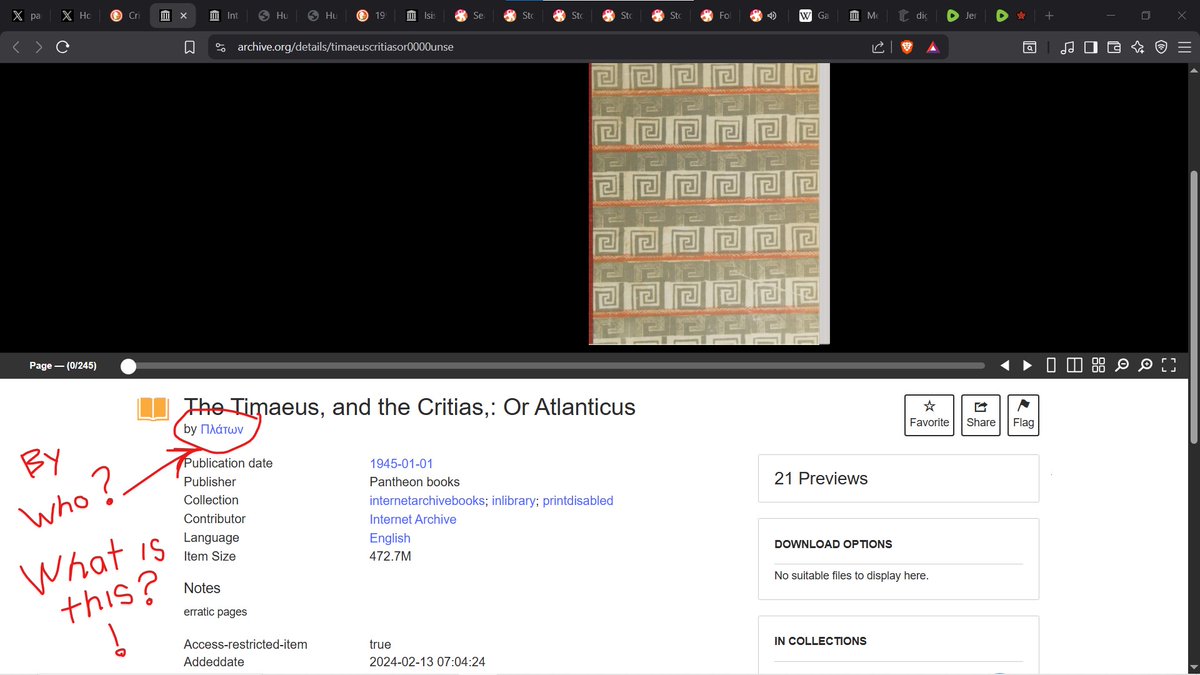Switch to the 'Cri' tab
The width and height of the screenshot is (1200, 675).
pos(125,16)
